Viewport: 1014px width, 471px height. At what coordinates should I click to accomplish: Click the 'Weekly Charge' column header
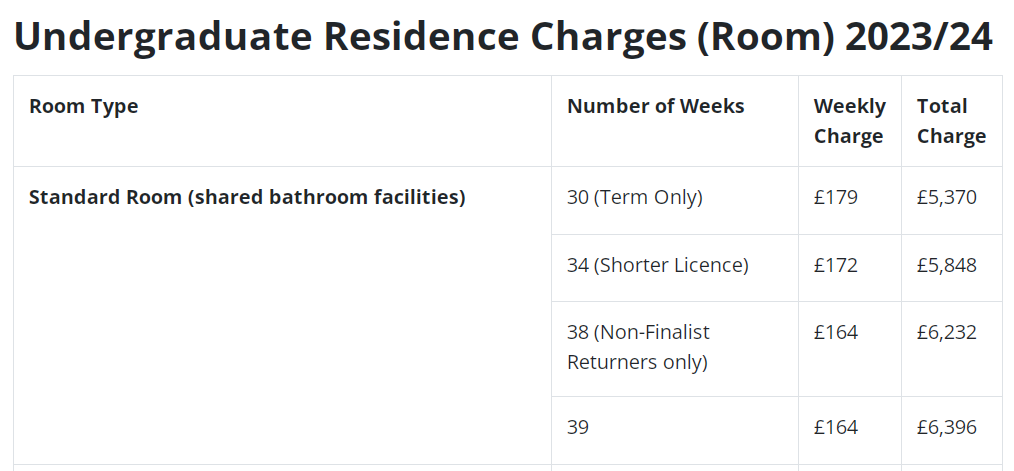pos(849,121)
